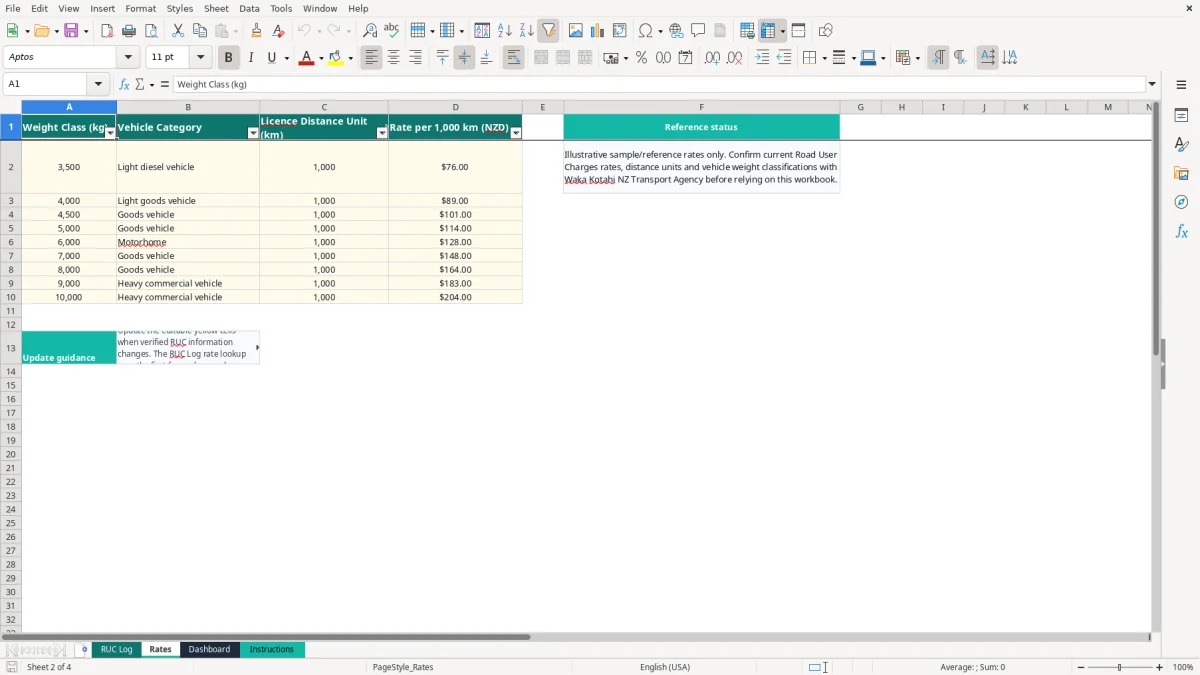Click the Increase indent icon
Image resolution: width=1200 pixels, height=675 pixels.
(x=762, y=58)
